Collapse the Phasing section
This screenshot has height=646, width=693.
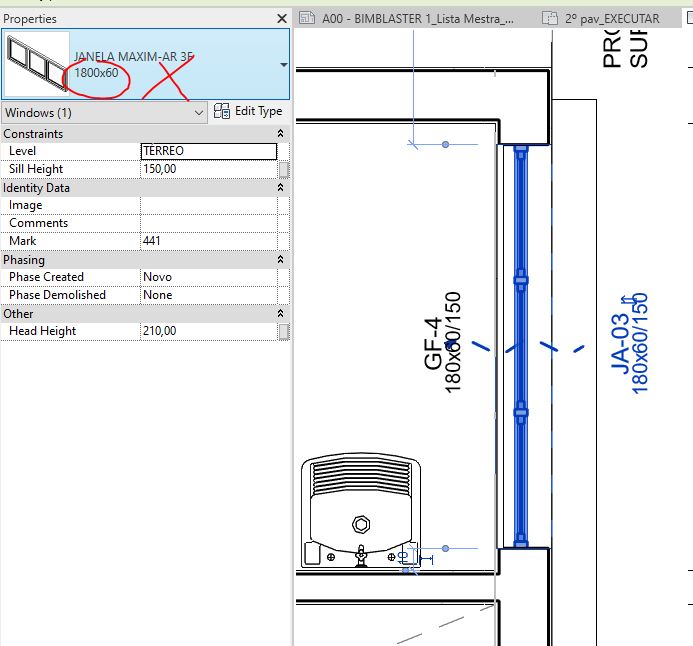pyautogui.click(x=280, y=260)
